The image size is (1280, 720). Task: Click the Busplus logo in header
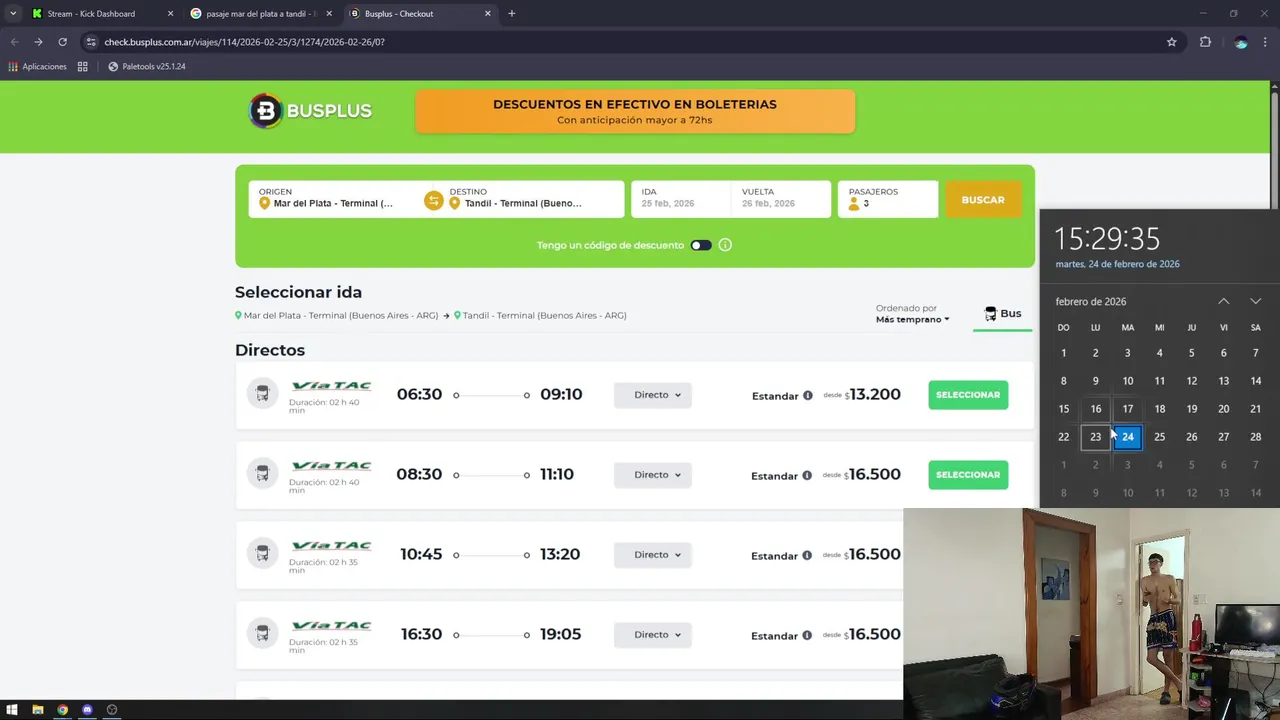310,111
